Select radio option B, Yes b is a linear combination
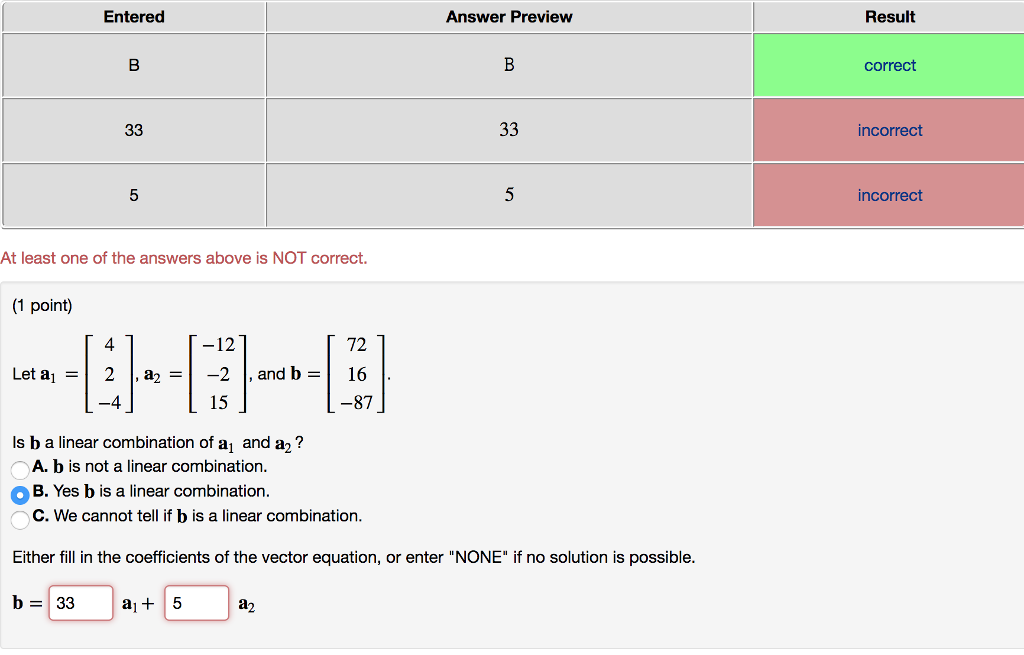The width and height of the screenshot is (1024, 655). pos(20,491)
